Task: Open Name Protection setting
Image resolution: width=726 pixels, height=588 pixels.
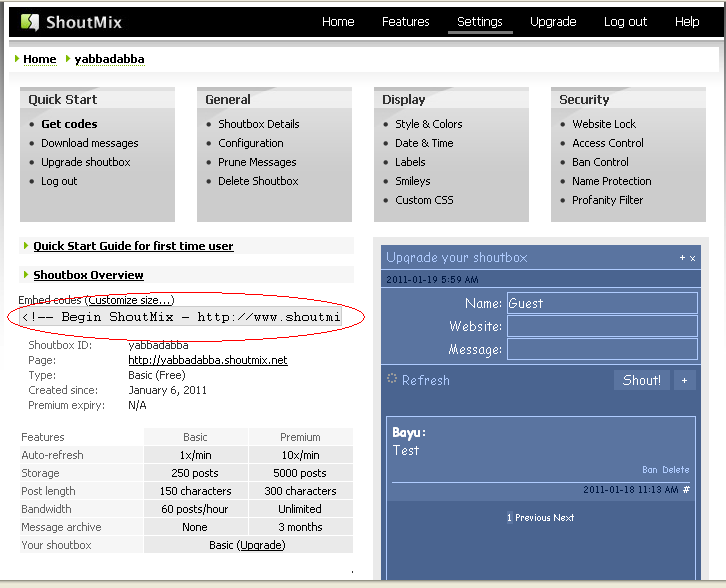Action: [612, 181]
